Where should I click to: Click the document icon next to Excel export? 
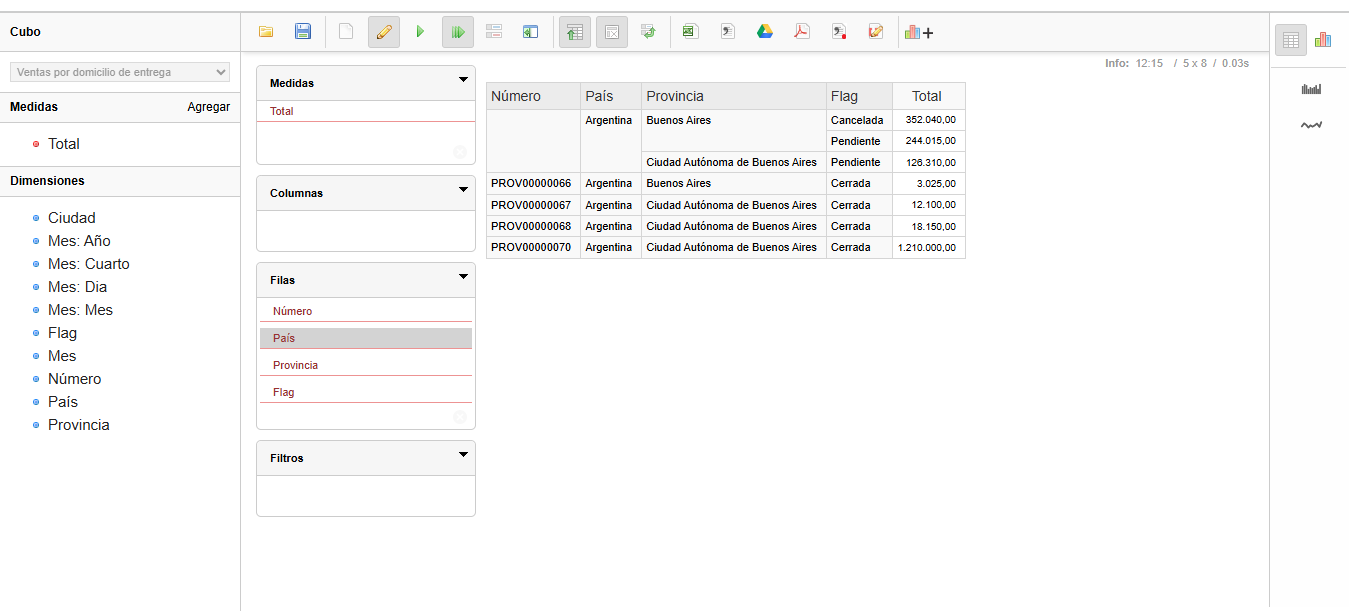728,32
